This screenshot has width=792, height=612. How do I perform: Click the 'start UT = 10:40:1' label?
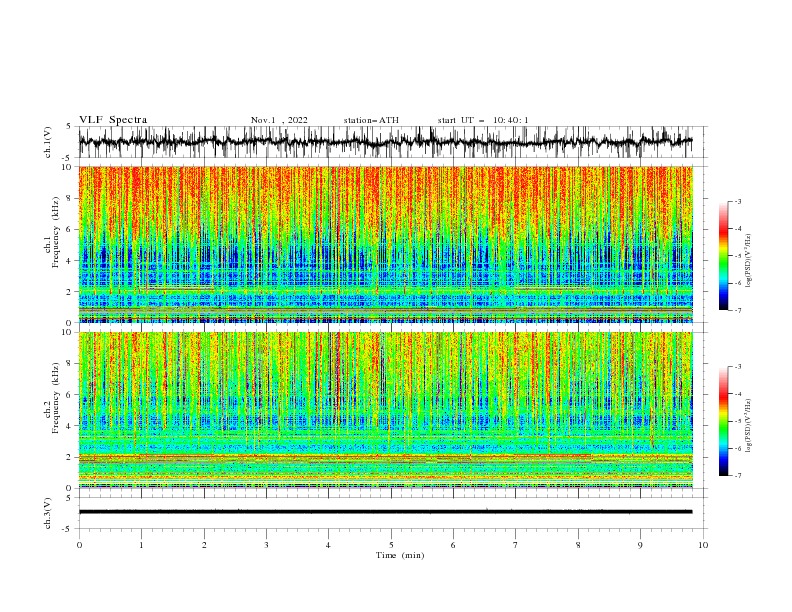[483, 120]
